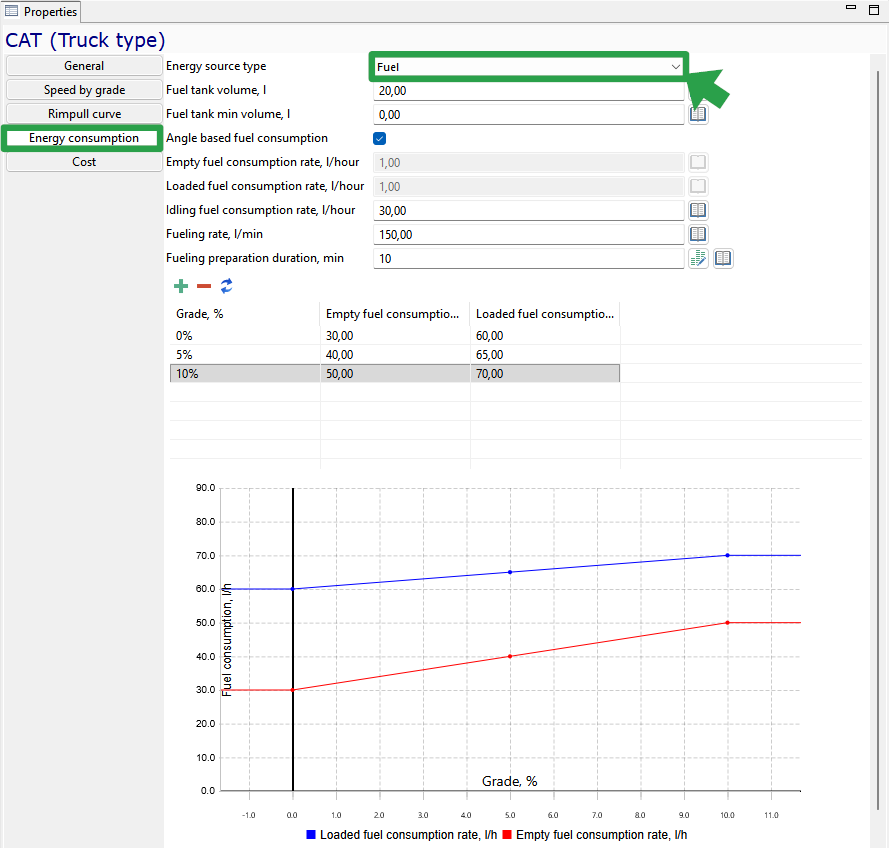Click the Fuel tank min volume field
Viewport: 889px width, 848px height.
[x=528, y=115]
